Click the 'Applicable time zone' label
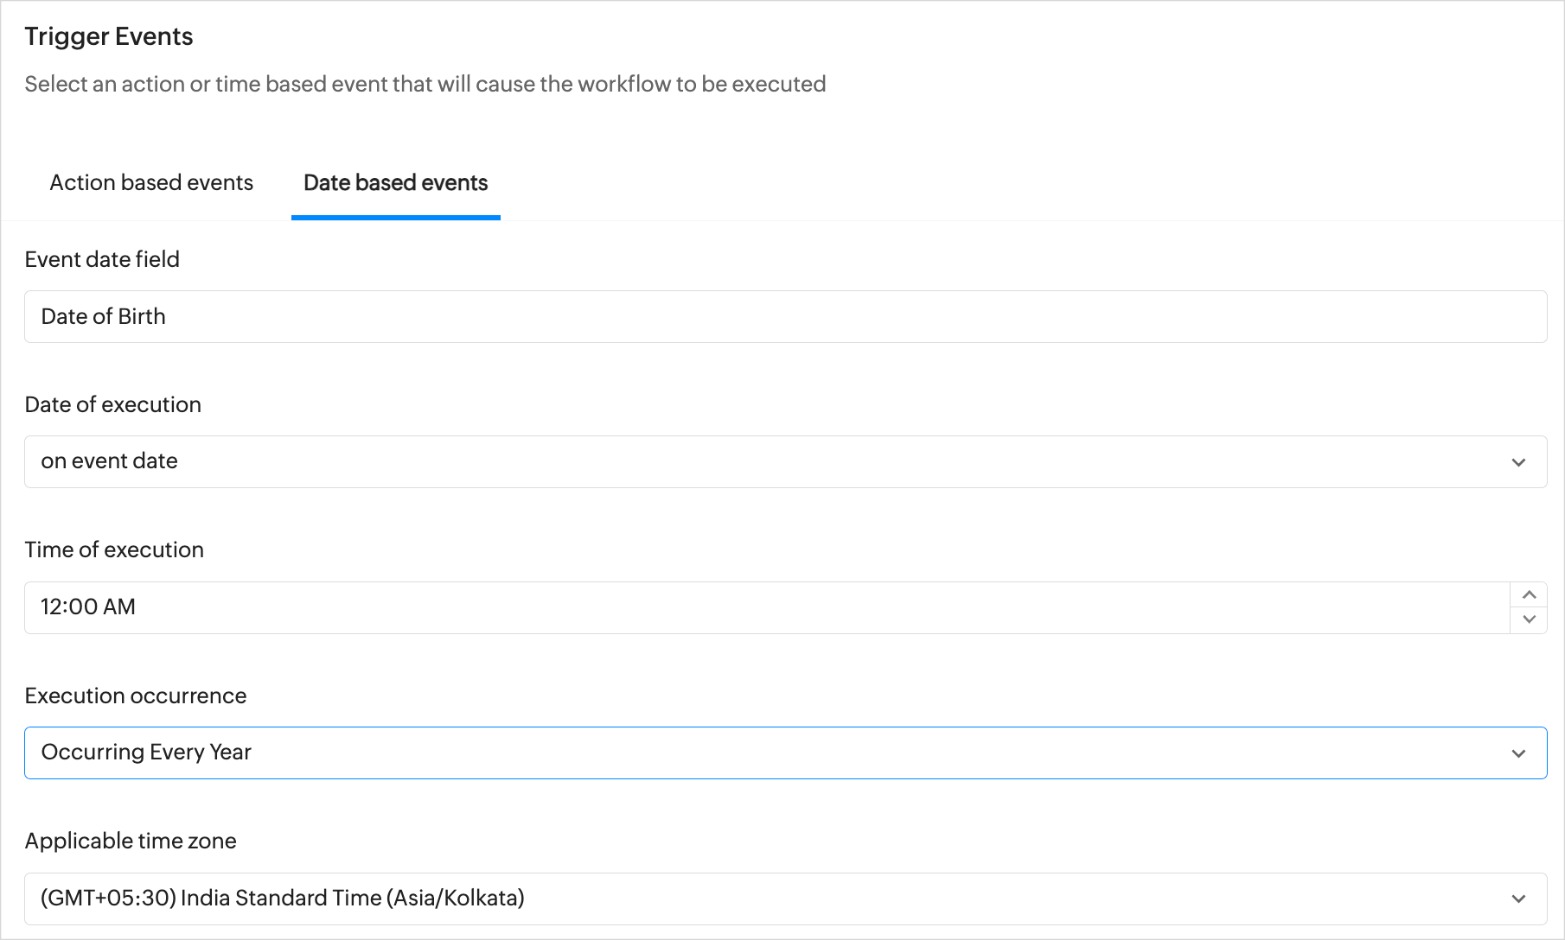 coord(130,841)
